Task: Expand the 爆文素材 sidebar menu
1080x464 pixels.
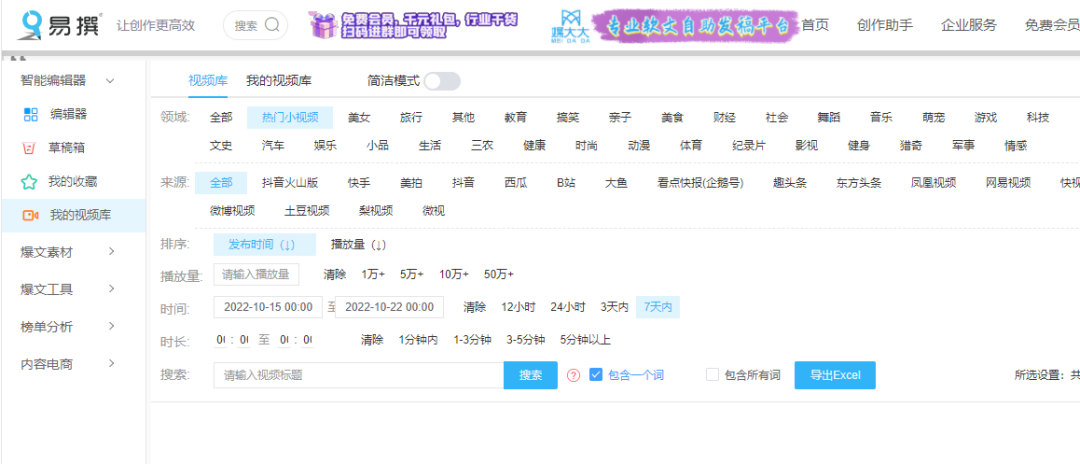Action: click(111, 252)
